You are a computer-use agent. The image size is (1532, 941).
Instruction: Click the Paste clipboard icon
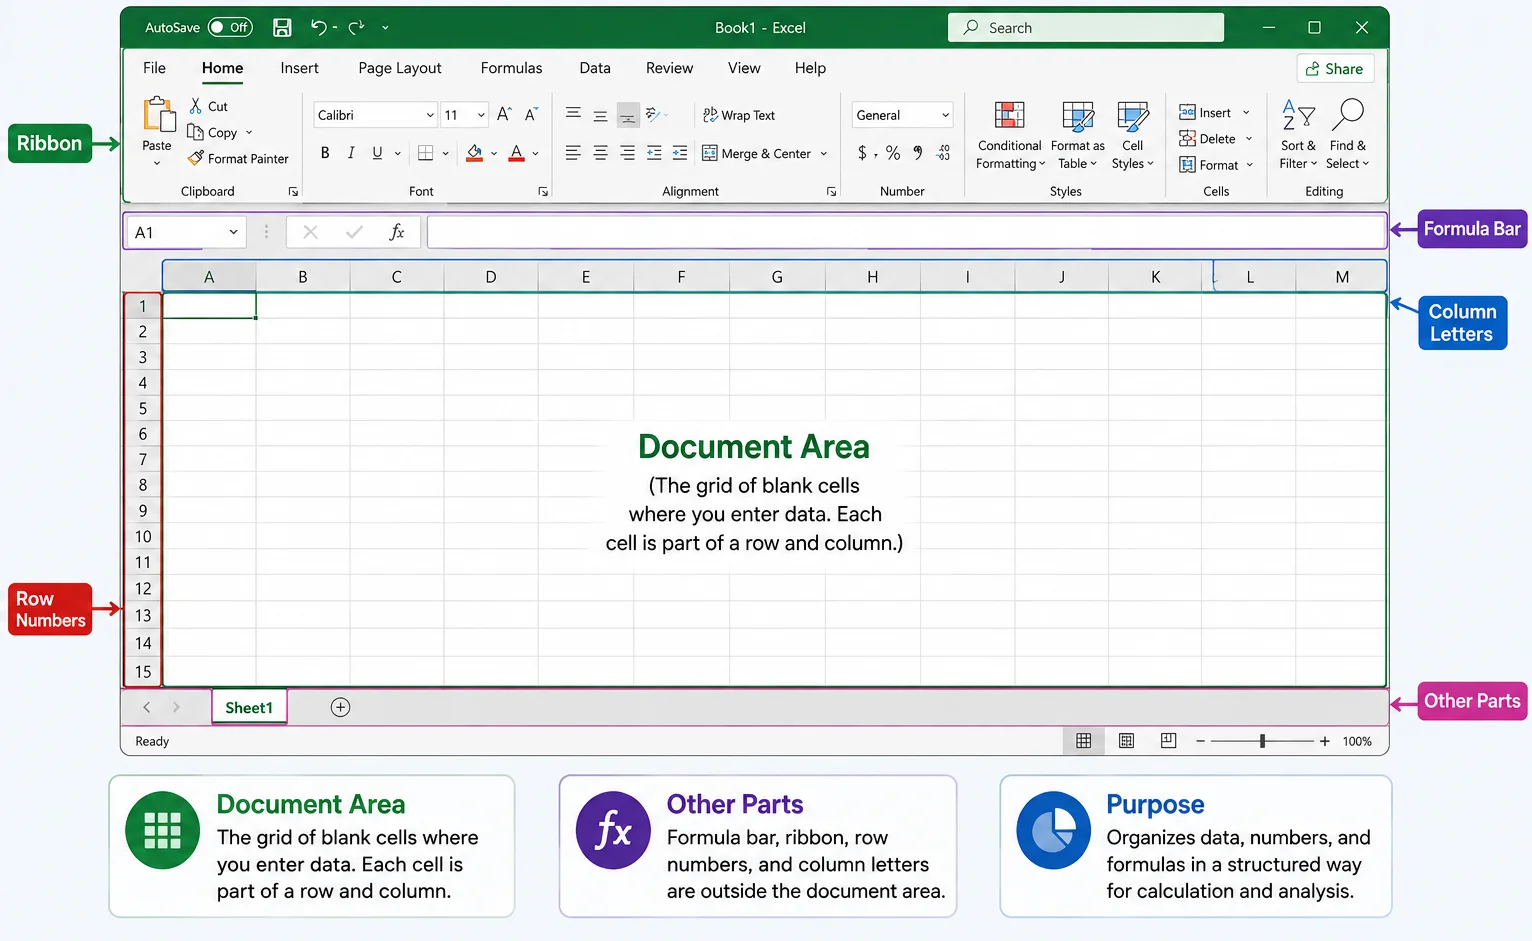158,115
